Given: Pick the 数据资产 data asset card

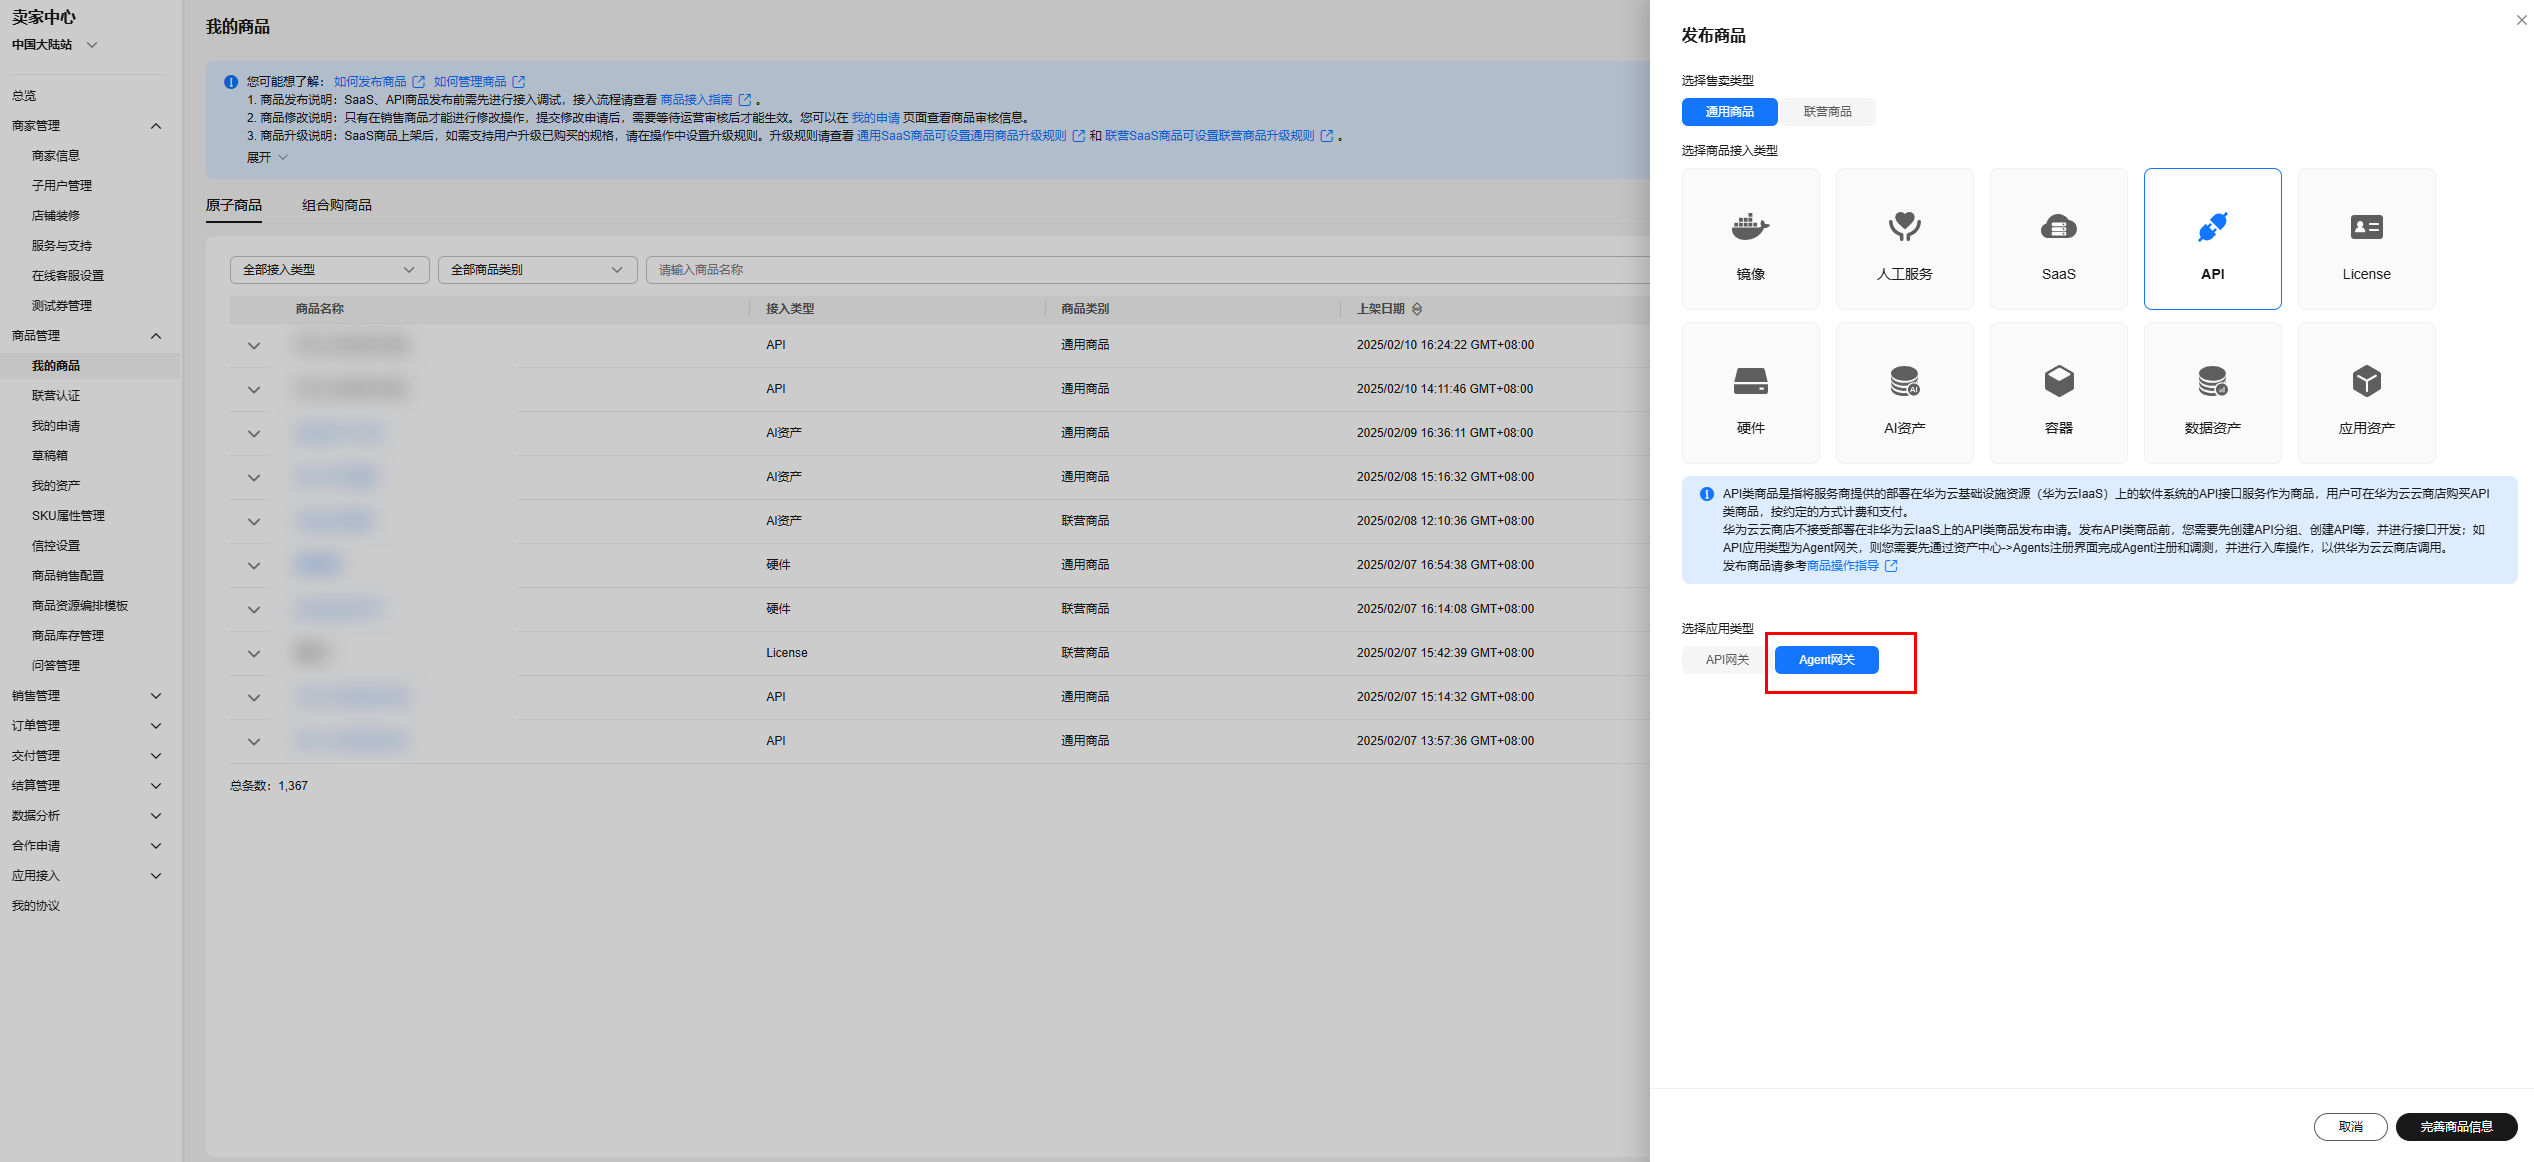Looking at the screenshot, I should tap(2212, 393).
